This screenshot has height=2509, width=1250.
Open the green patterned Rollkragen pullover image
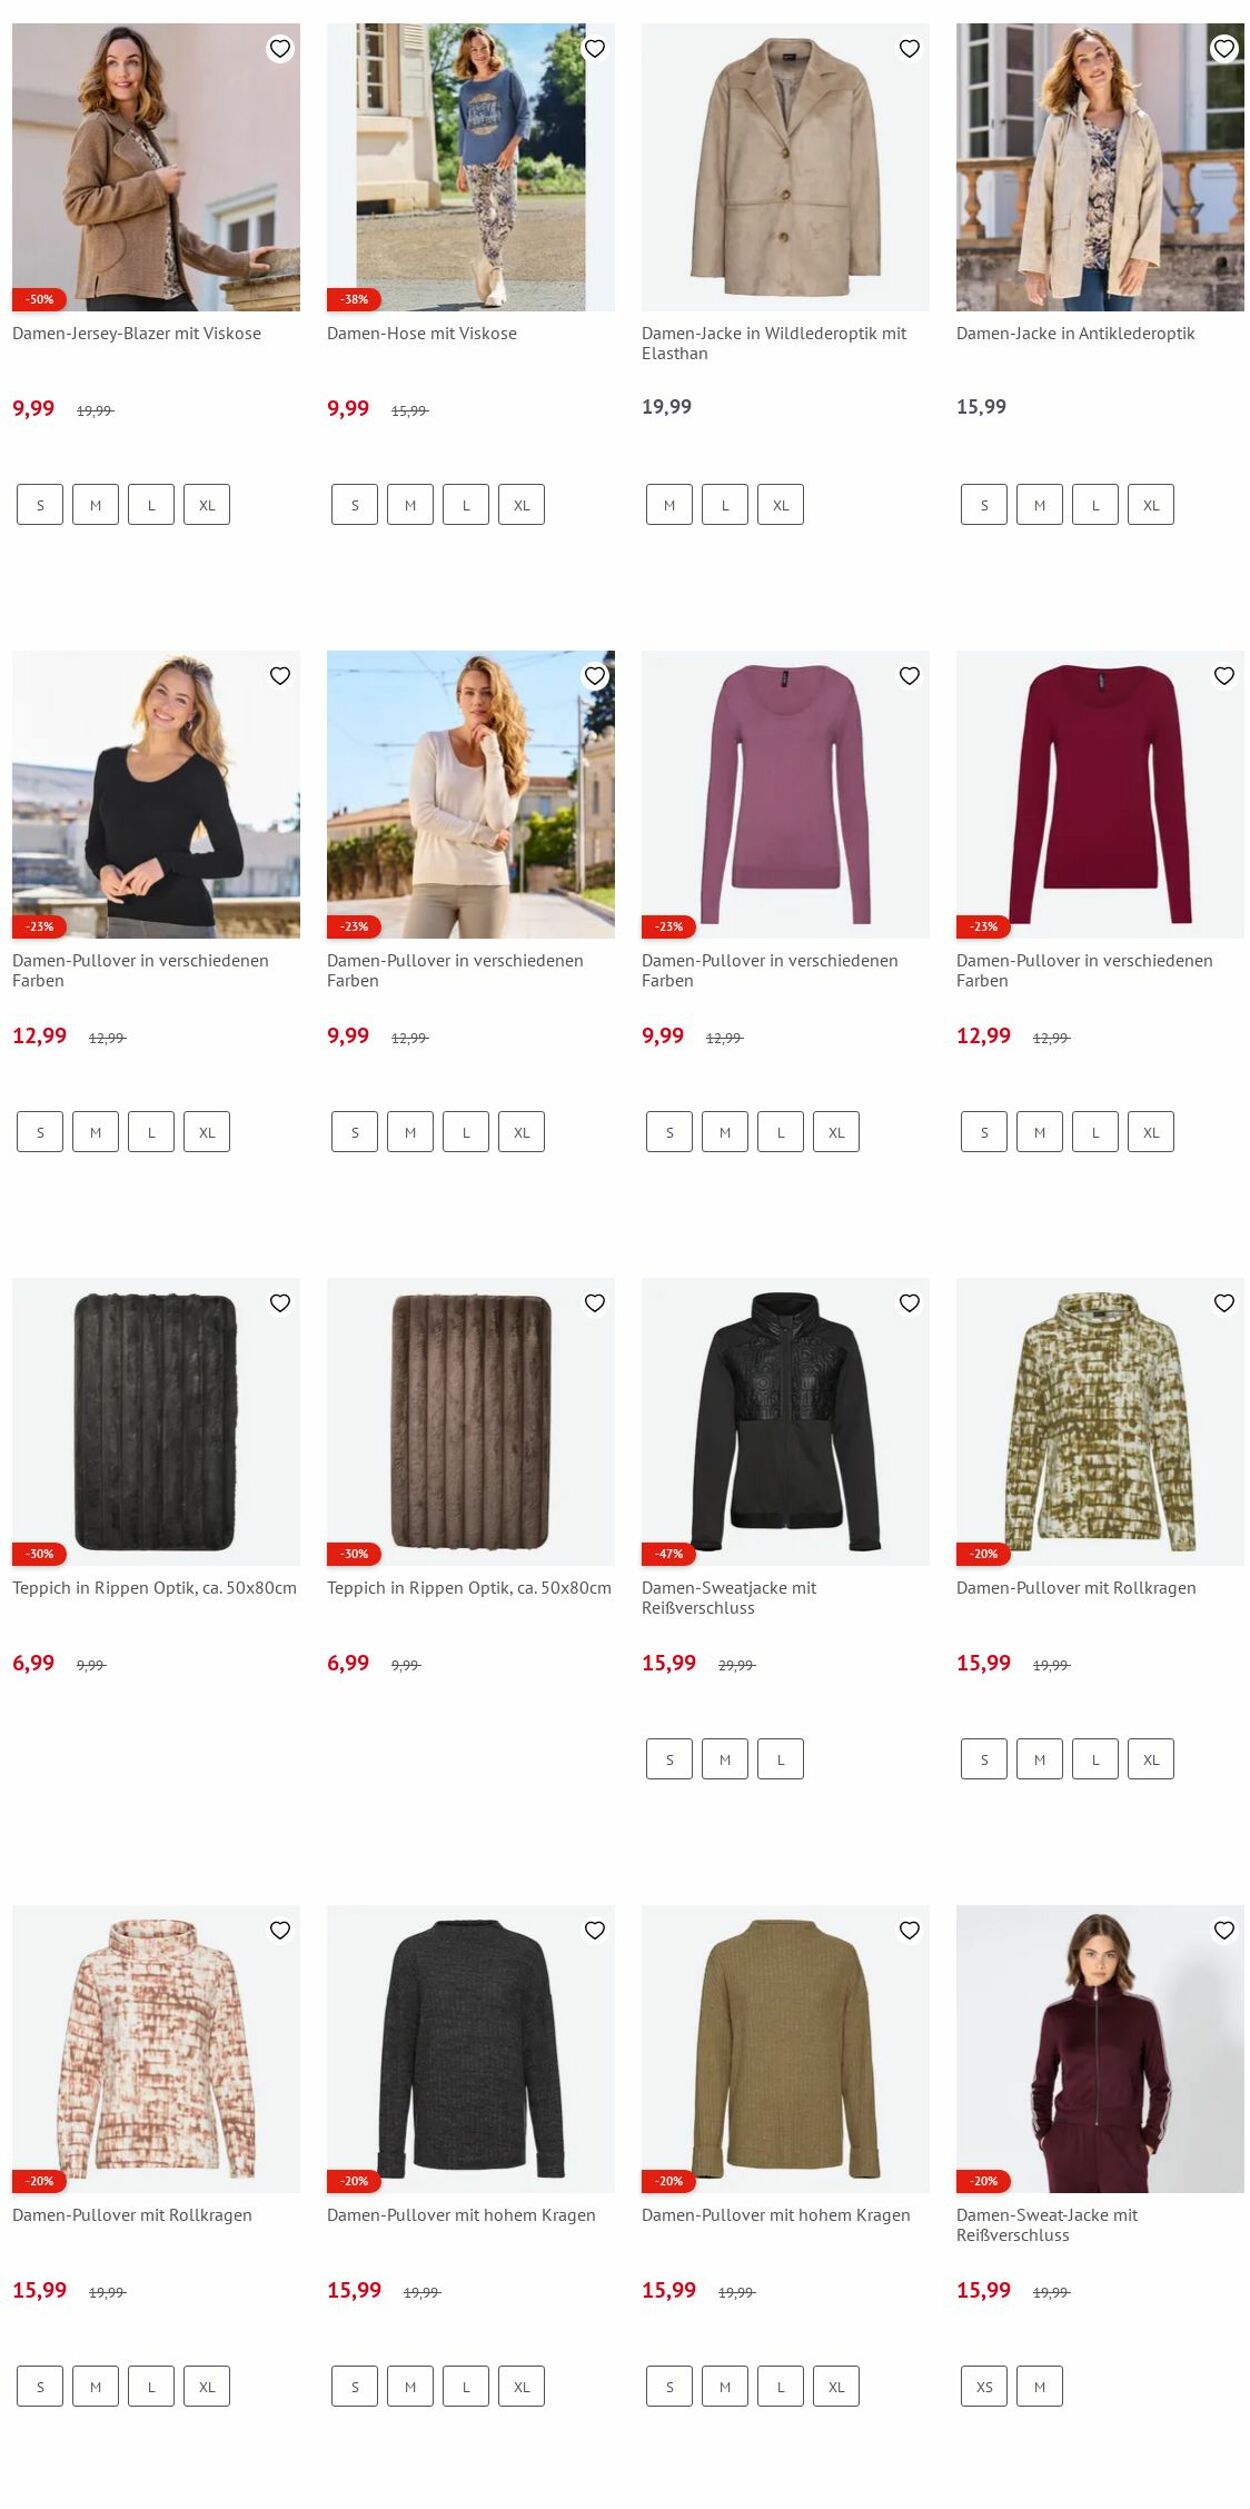(x=1100, y=1421)
